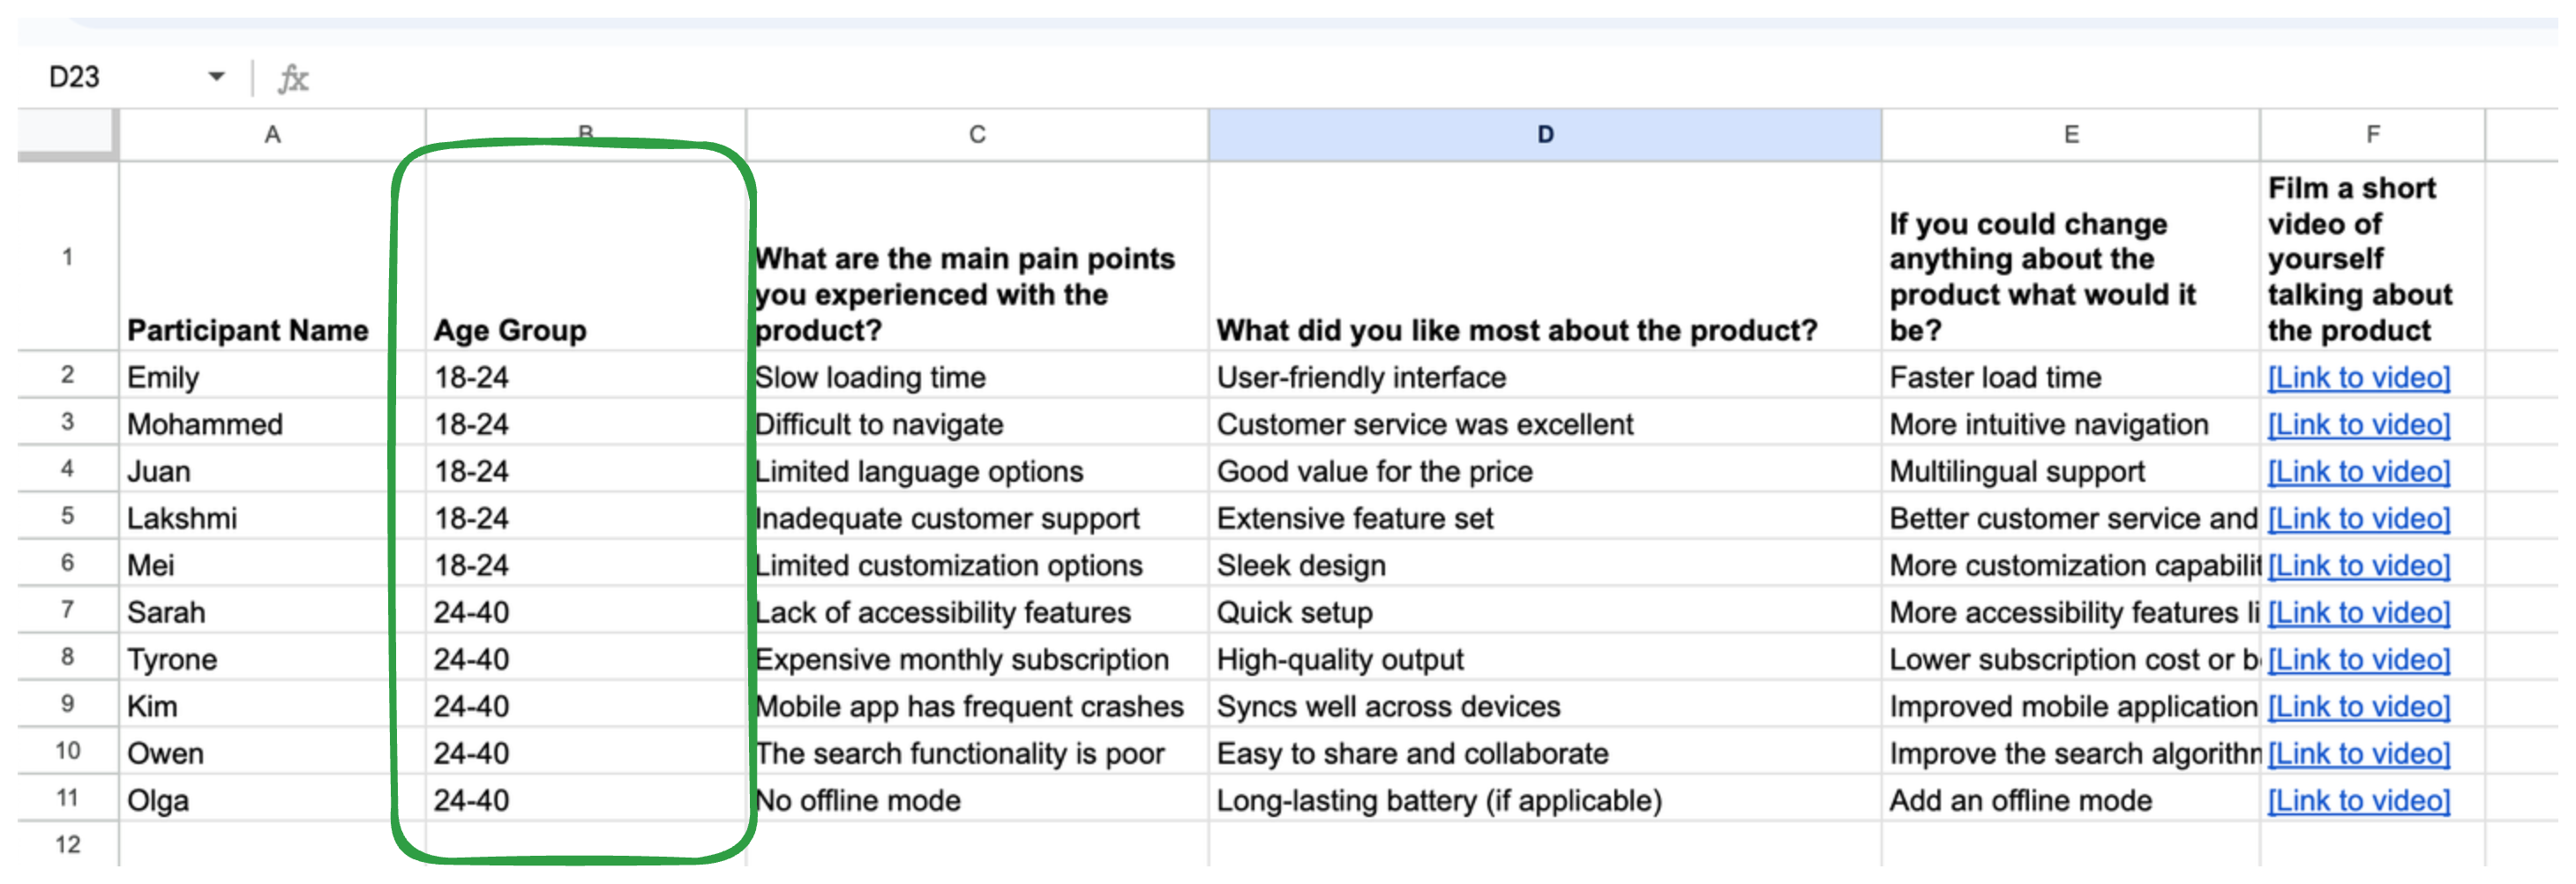Select row 2 header
The height and width of the screenshot is (884, 2576).
point(67,374)
